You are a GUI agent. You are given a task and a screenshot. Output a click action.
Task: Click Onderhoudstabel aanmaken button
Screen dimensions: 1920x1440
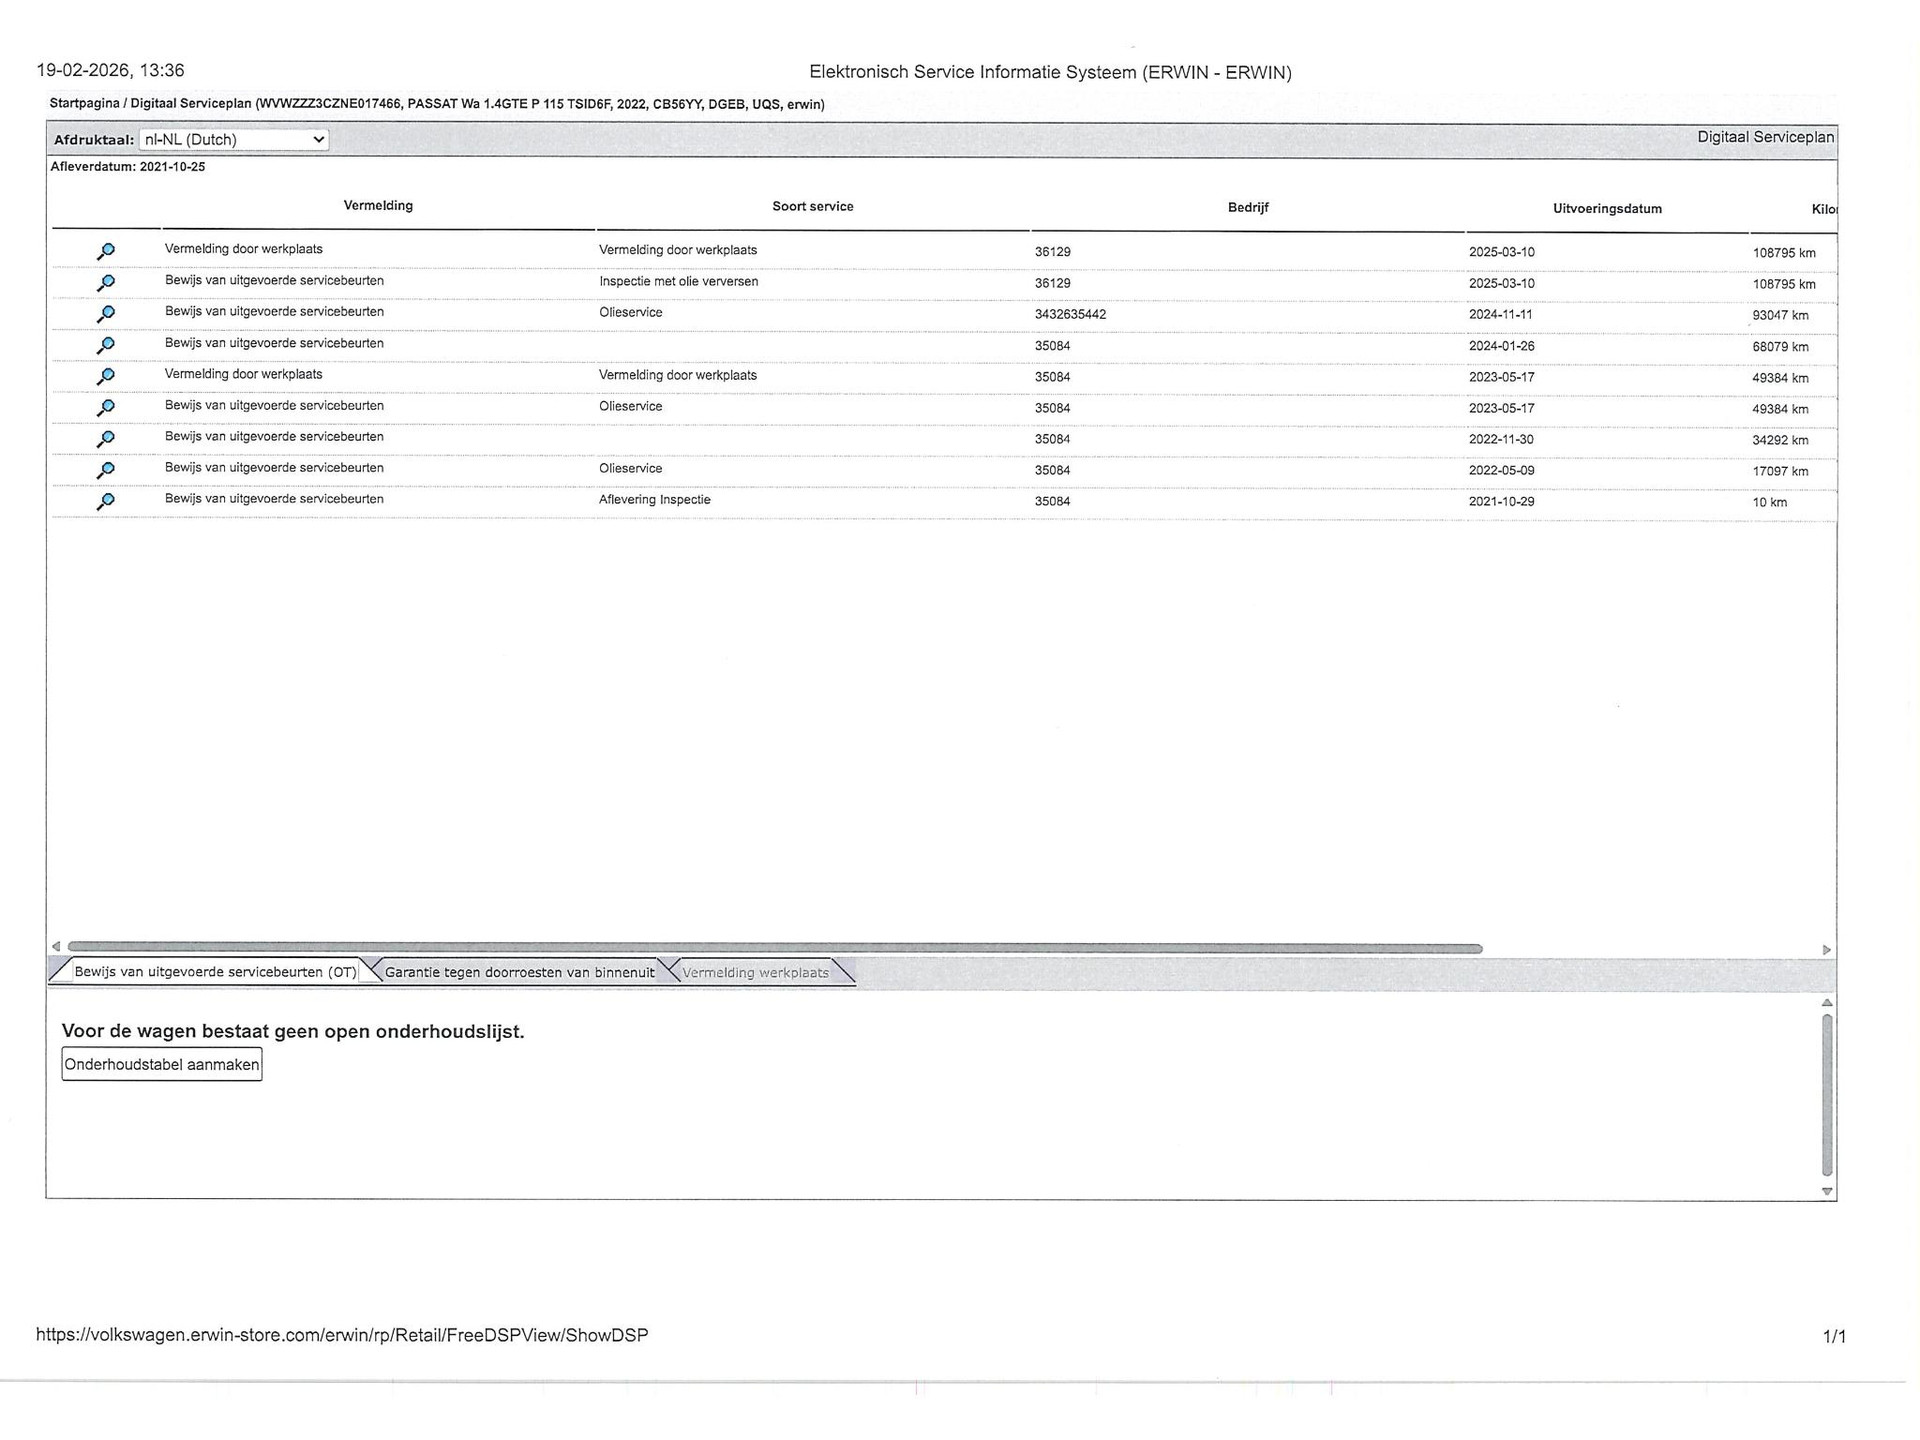click(162, 1064)
